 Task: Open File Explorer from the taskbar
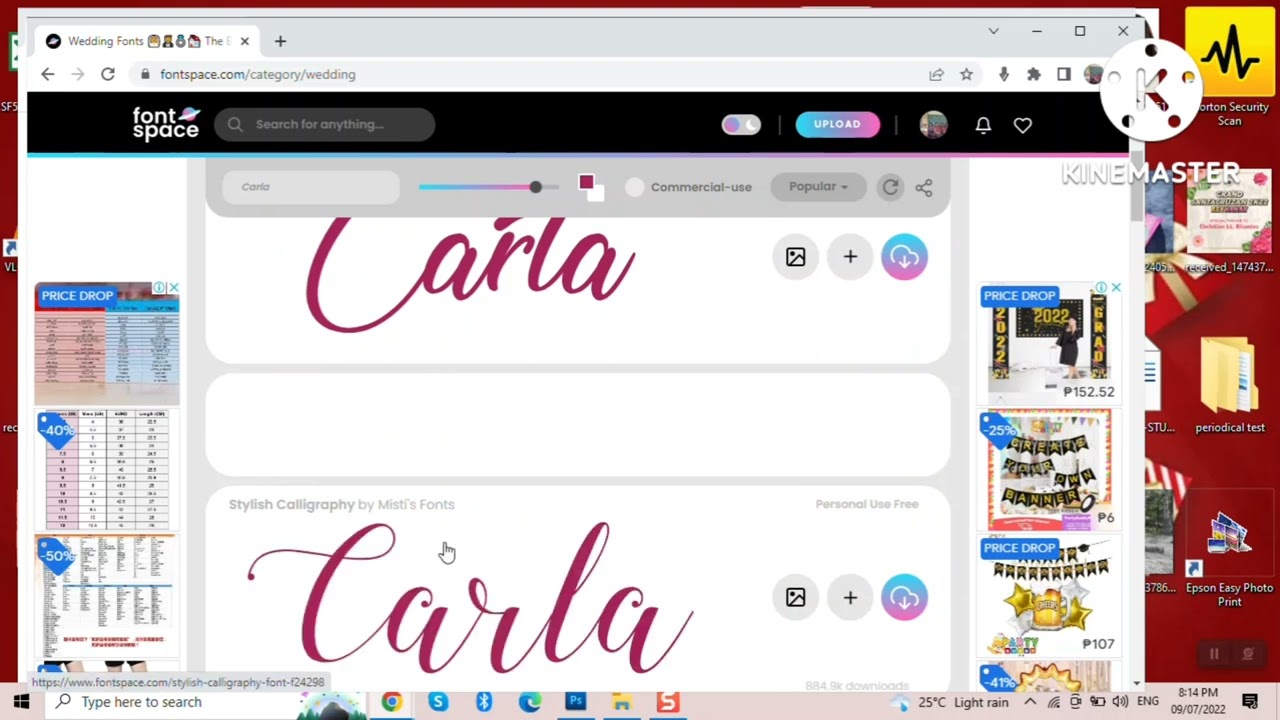[x=622, y=702]
